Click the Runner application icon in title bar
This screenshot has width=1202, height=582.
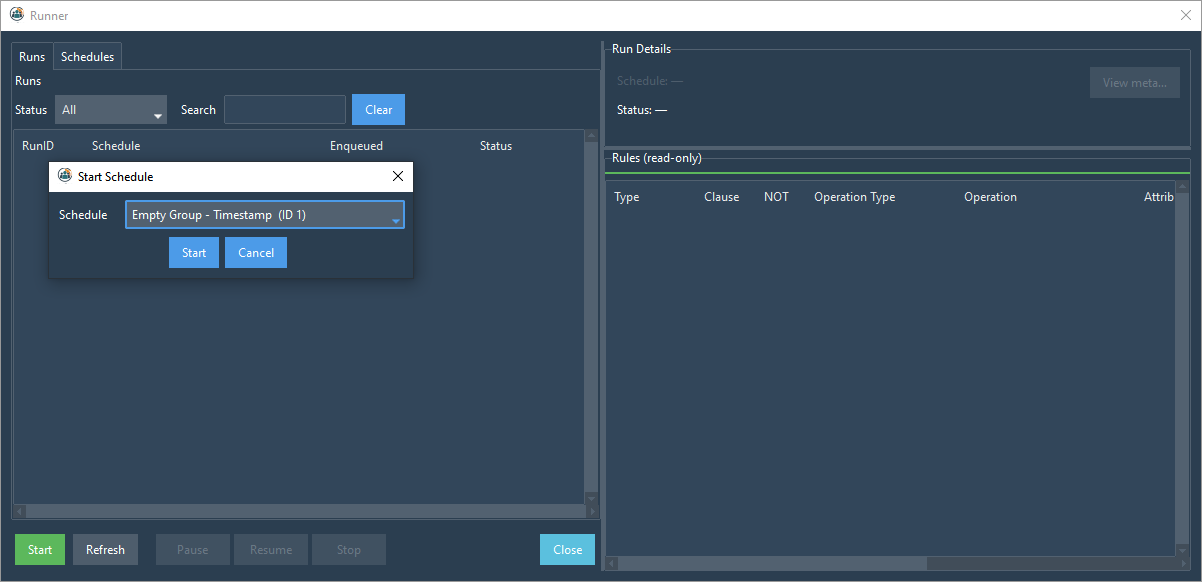pyautogui.click(x=15, y=15)
